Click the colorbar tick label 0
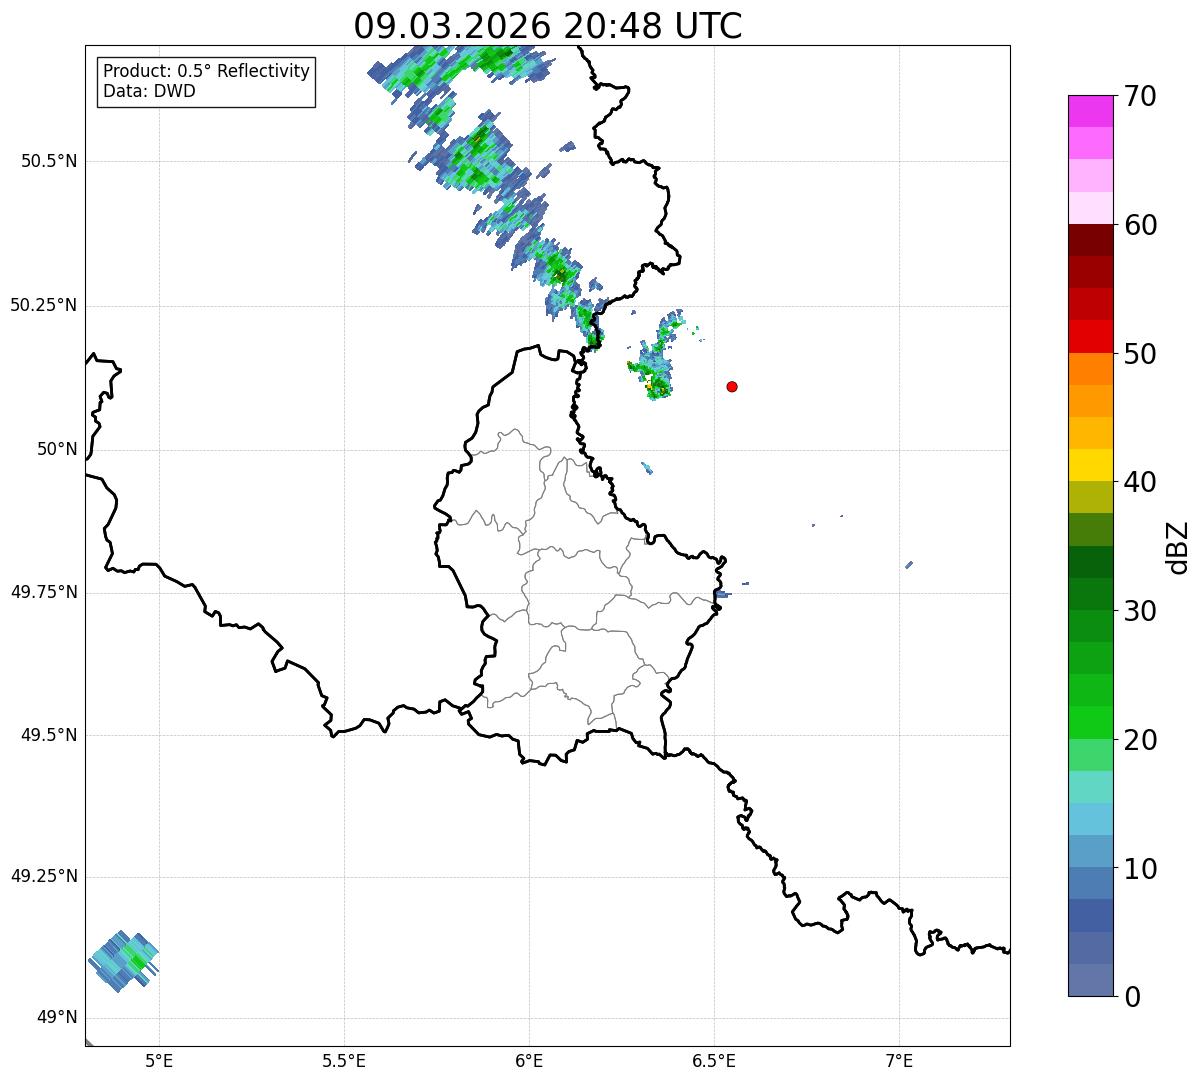1202x1081 pixels. point(1131,997)
